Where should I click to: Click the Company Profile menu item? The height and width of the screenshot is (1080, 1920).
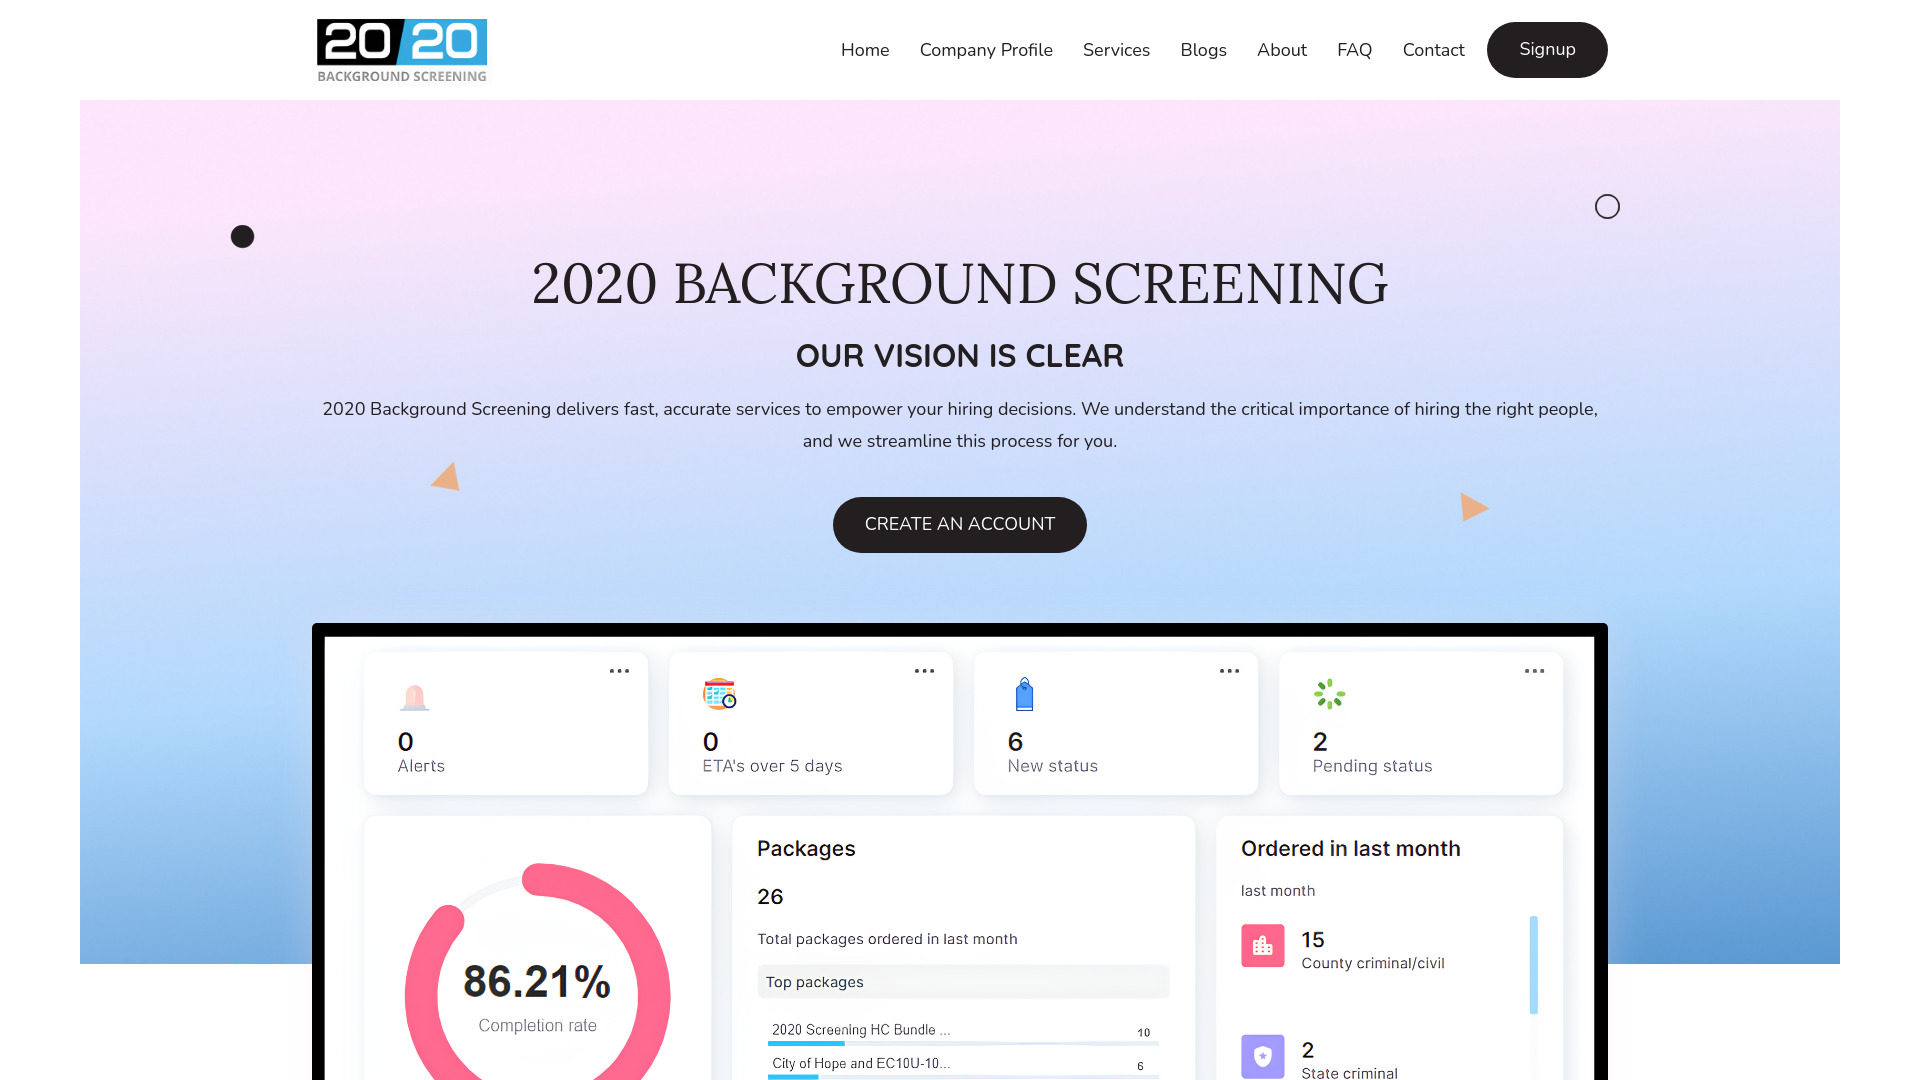click(x=985, y=50)
